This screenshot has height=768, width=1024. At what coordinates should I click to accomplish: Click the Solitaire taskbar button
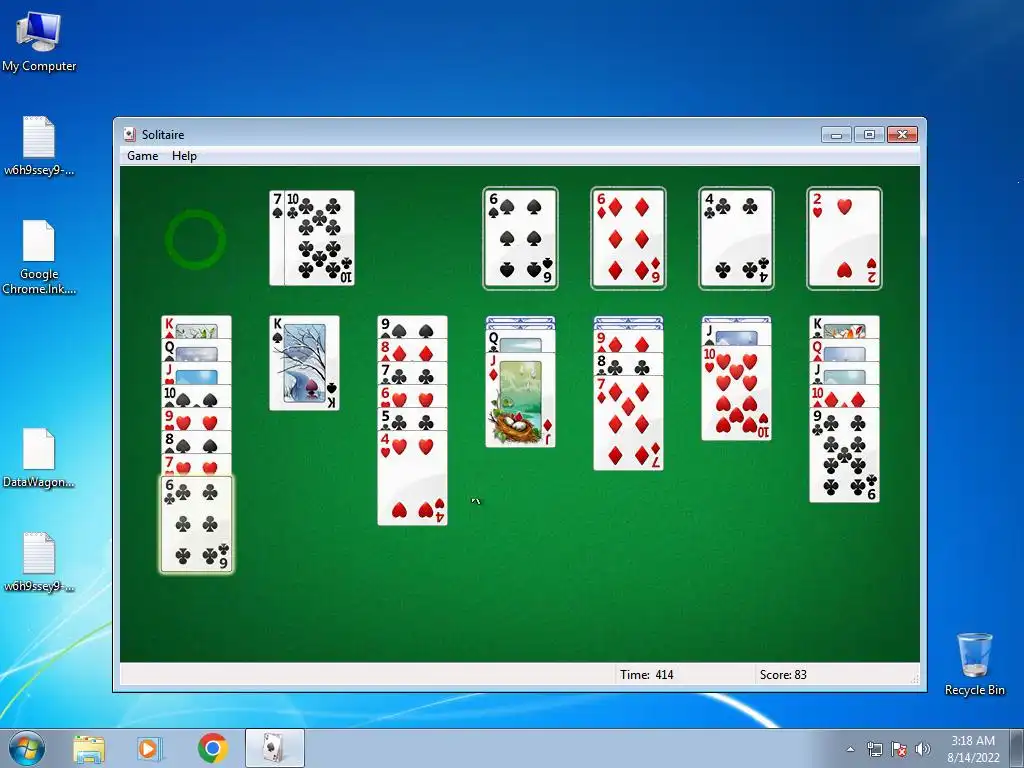(x=275, y=748)
